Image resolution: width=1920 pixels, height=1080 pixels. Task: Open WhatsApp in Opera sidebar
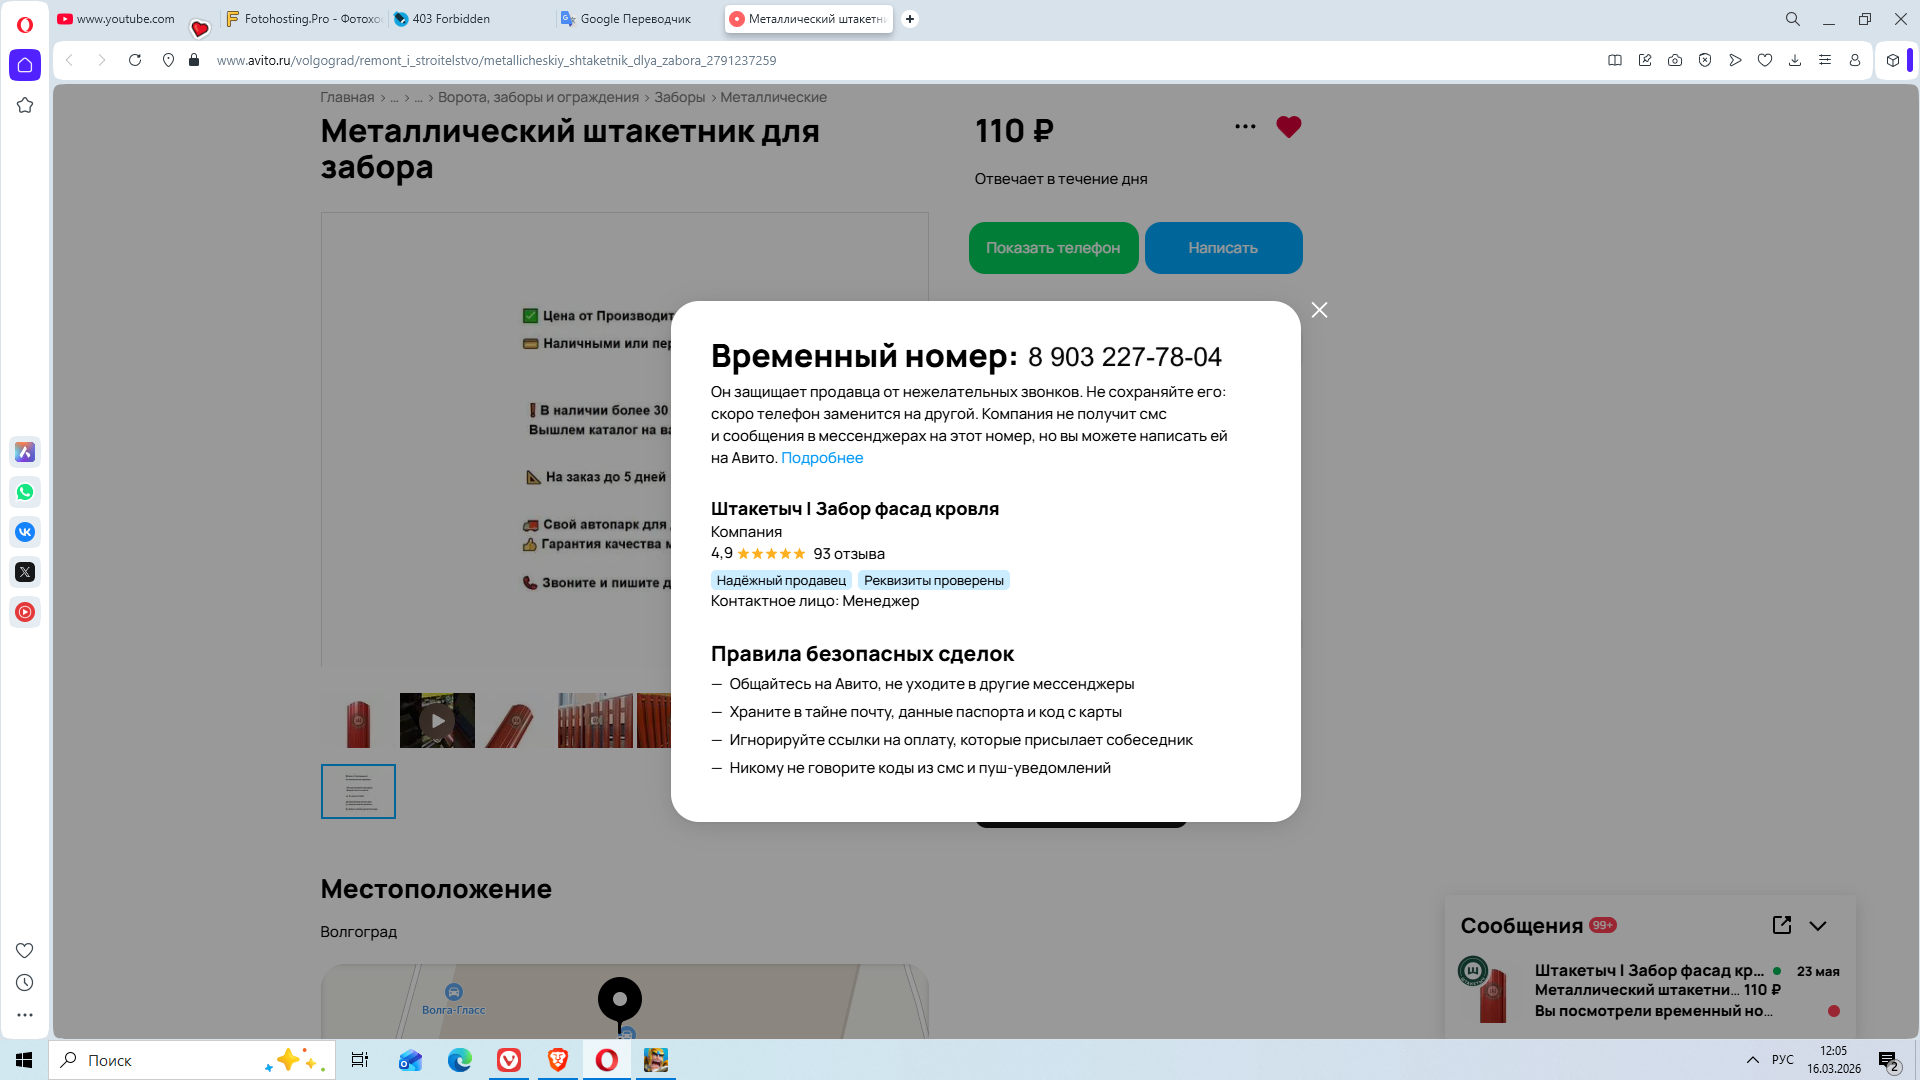pos(25,492)
